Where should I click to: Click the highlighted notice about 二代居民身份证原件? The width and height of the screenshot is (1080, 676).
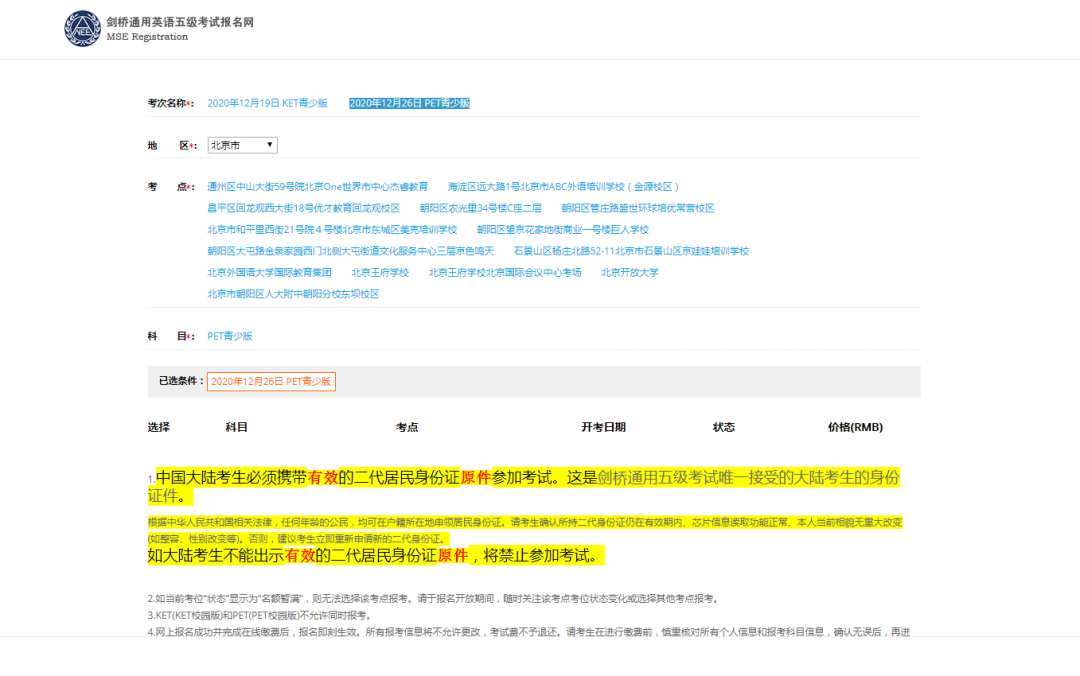point(523,486)
